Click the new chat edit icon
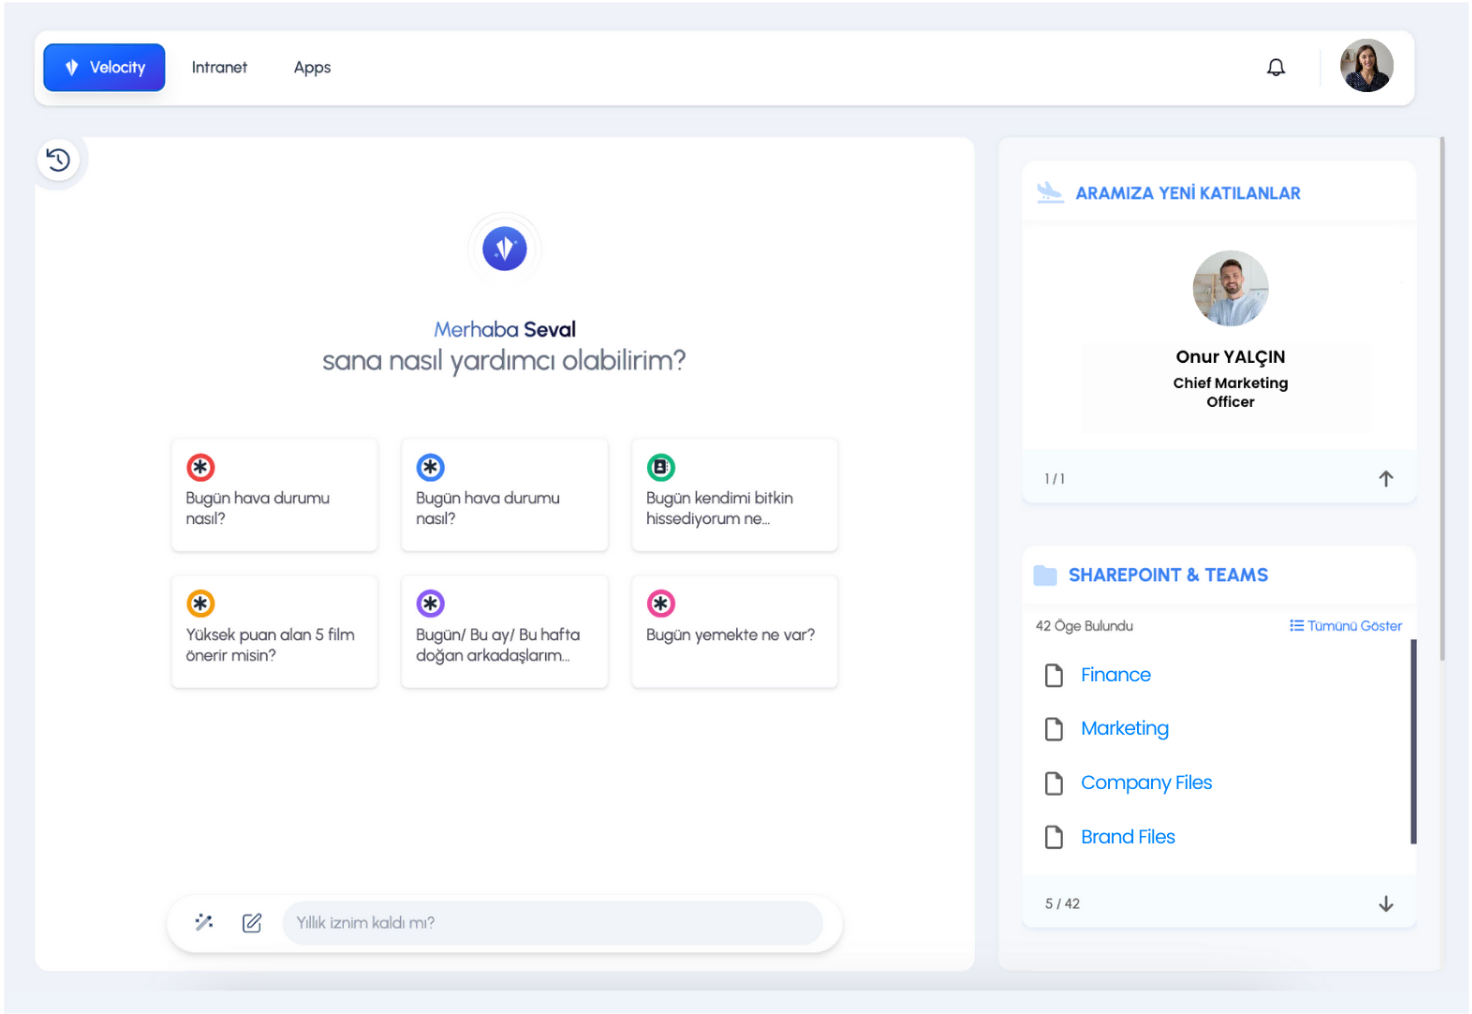1472x1014 pixels. [x=252, y=922]
